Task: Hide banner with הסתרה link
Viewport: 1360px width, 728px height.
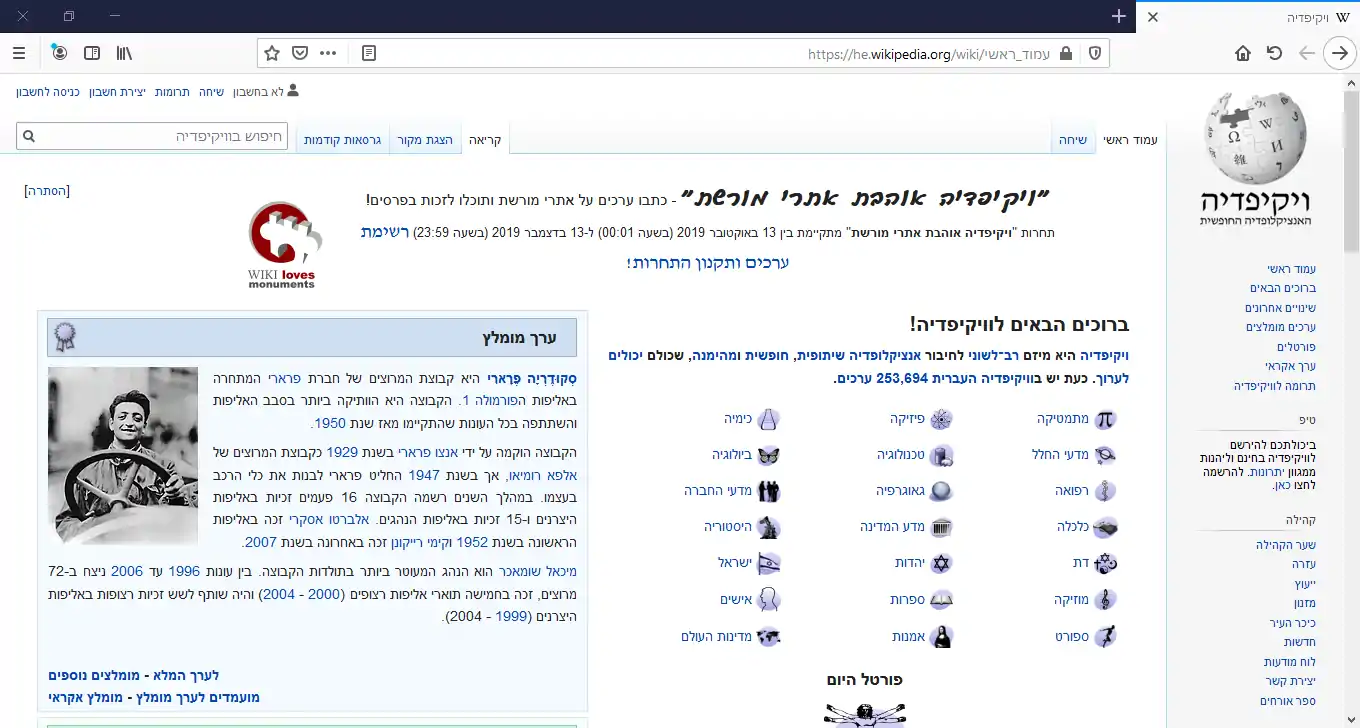Action: (x=48, y=191)
